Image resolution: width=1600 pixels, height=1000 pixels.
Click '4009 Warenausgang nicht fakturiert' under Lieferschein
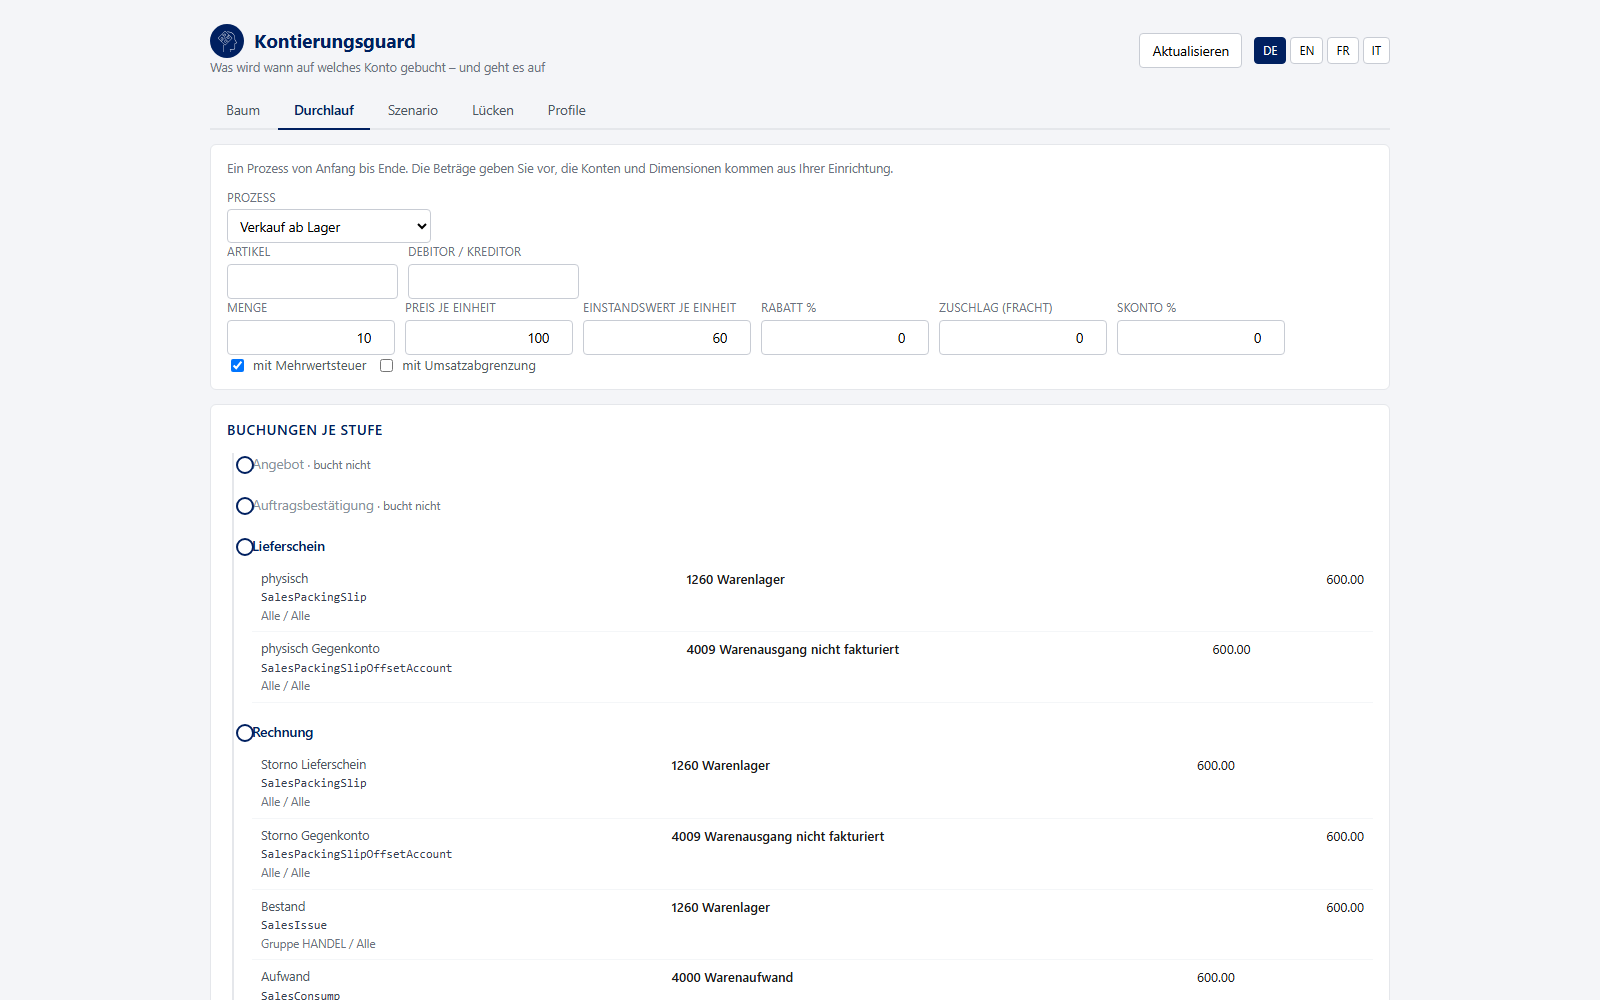(793, 650)
